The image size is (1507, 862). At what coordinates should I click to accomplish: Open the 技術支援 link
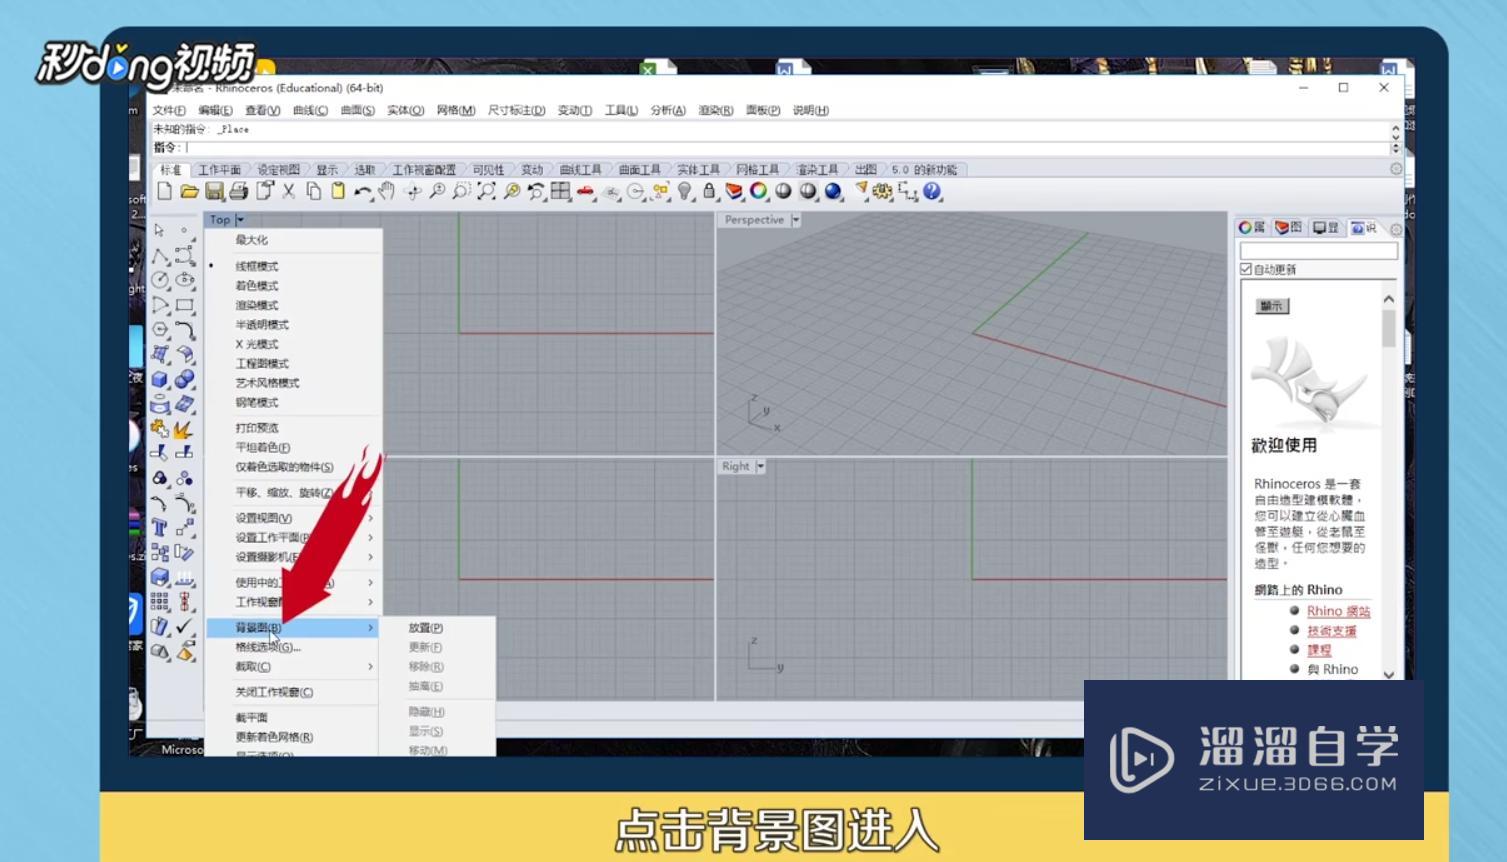[x=1332, y=631]
